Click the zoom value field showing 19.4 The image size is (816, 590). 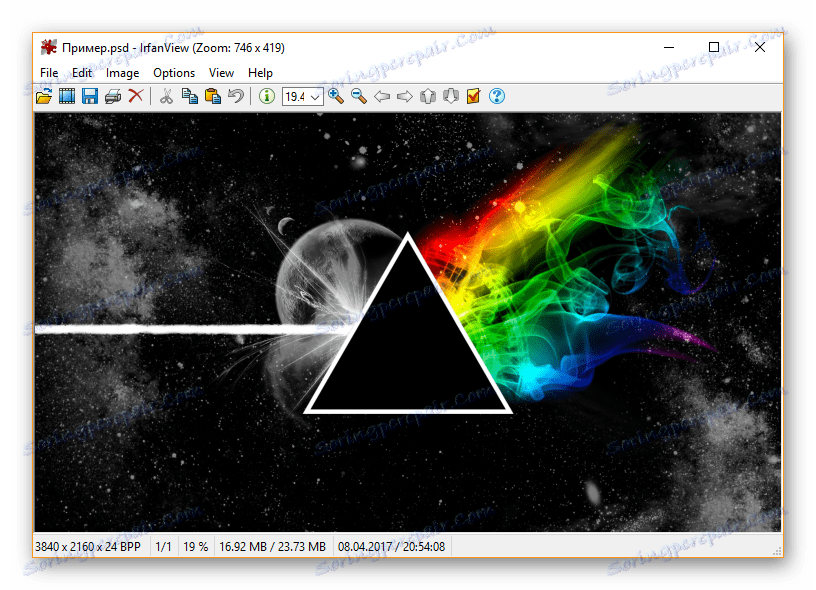[x=296, y=97]
